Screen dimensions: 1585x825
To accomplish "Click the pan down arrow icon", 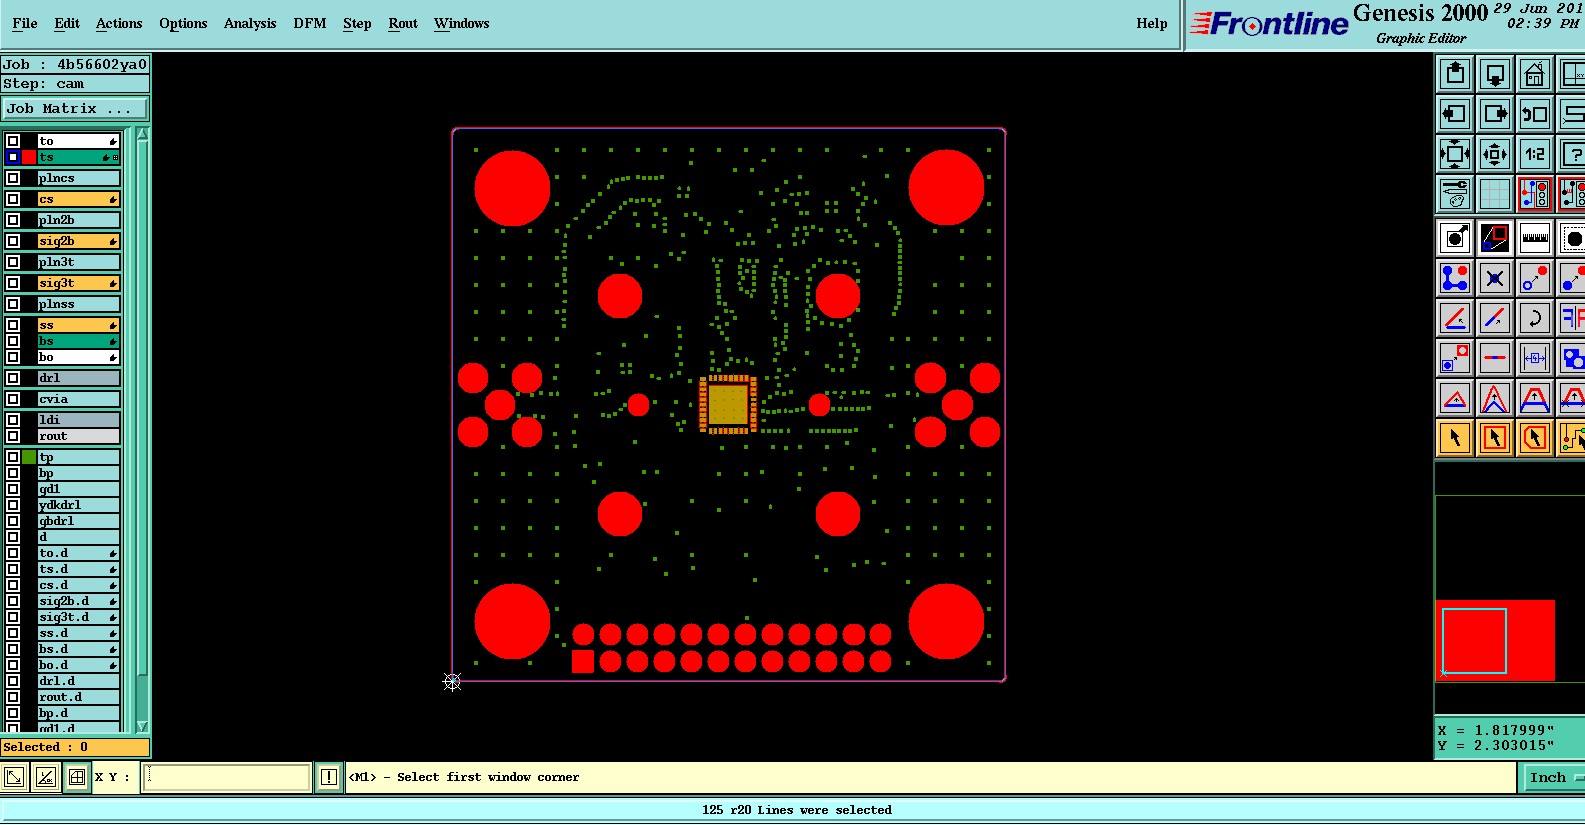I will (1495, 74).
